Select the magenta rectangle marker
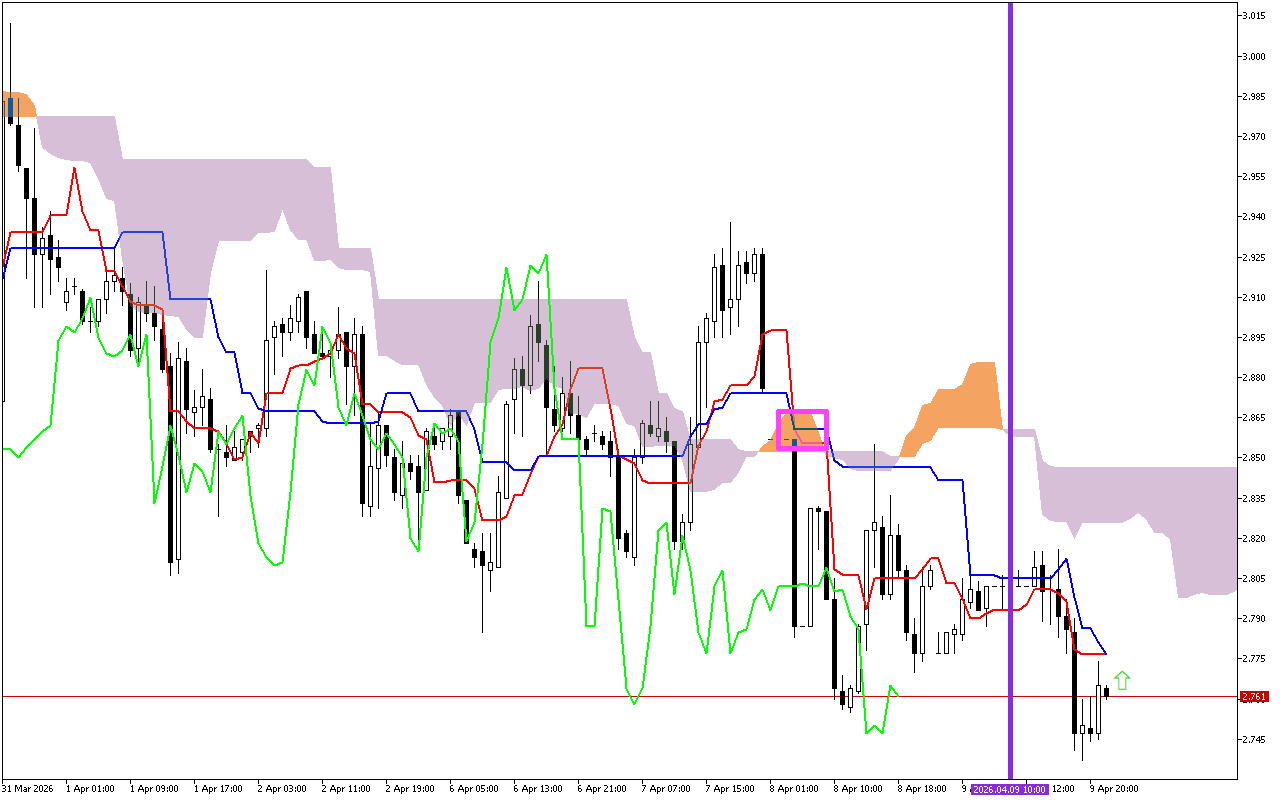This screenshot has width=1280, height=800. click(803, 412)
